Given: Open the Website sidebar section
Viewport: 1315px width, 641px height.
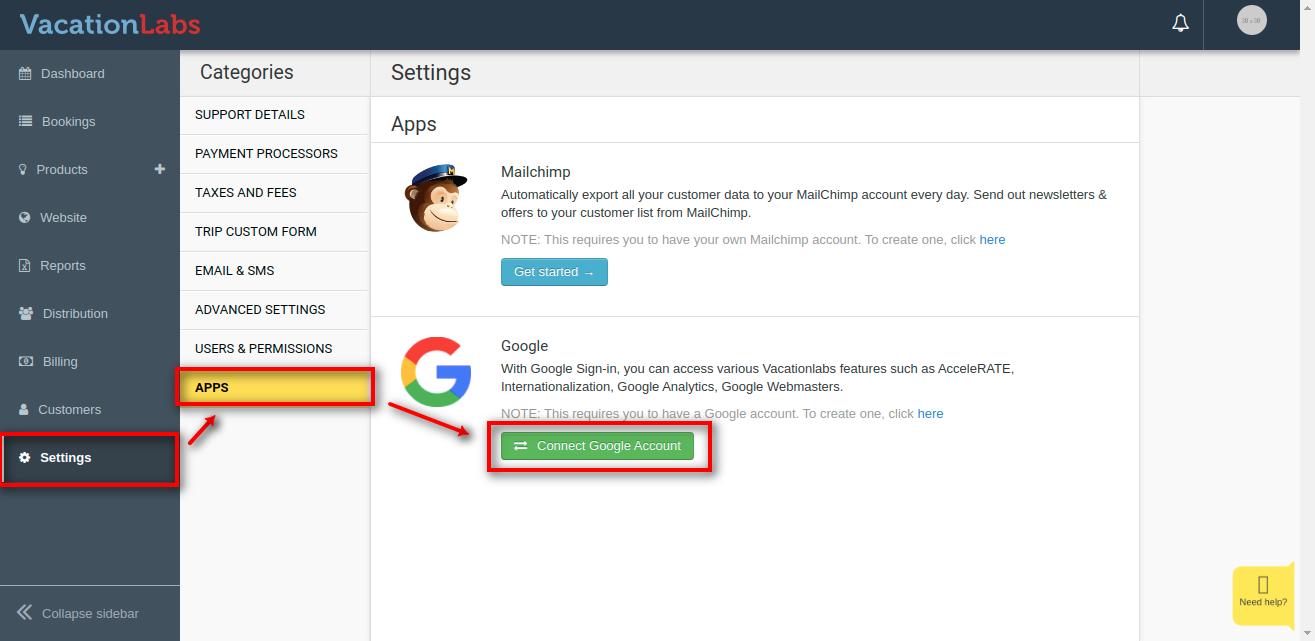Looking at the screenshot, I should click(x=63, y=218).
